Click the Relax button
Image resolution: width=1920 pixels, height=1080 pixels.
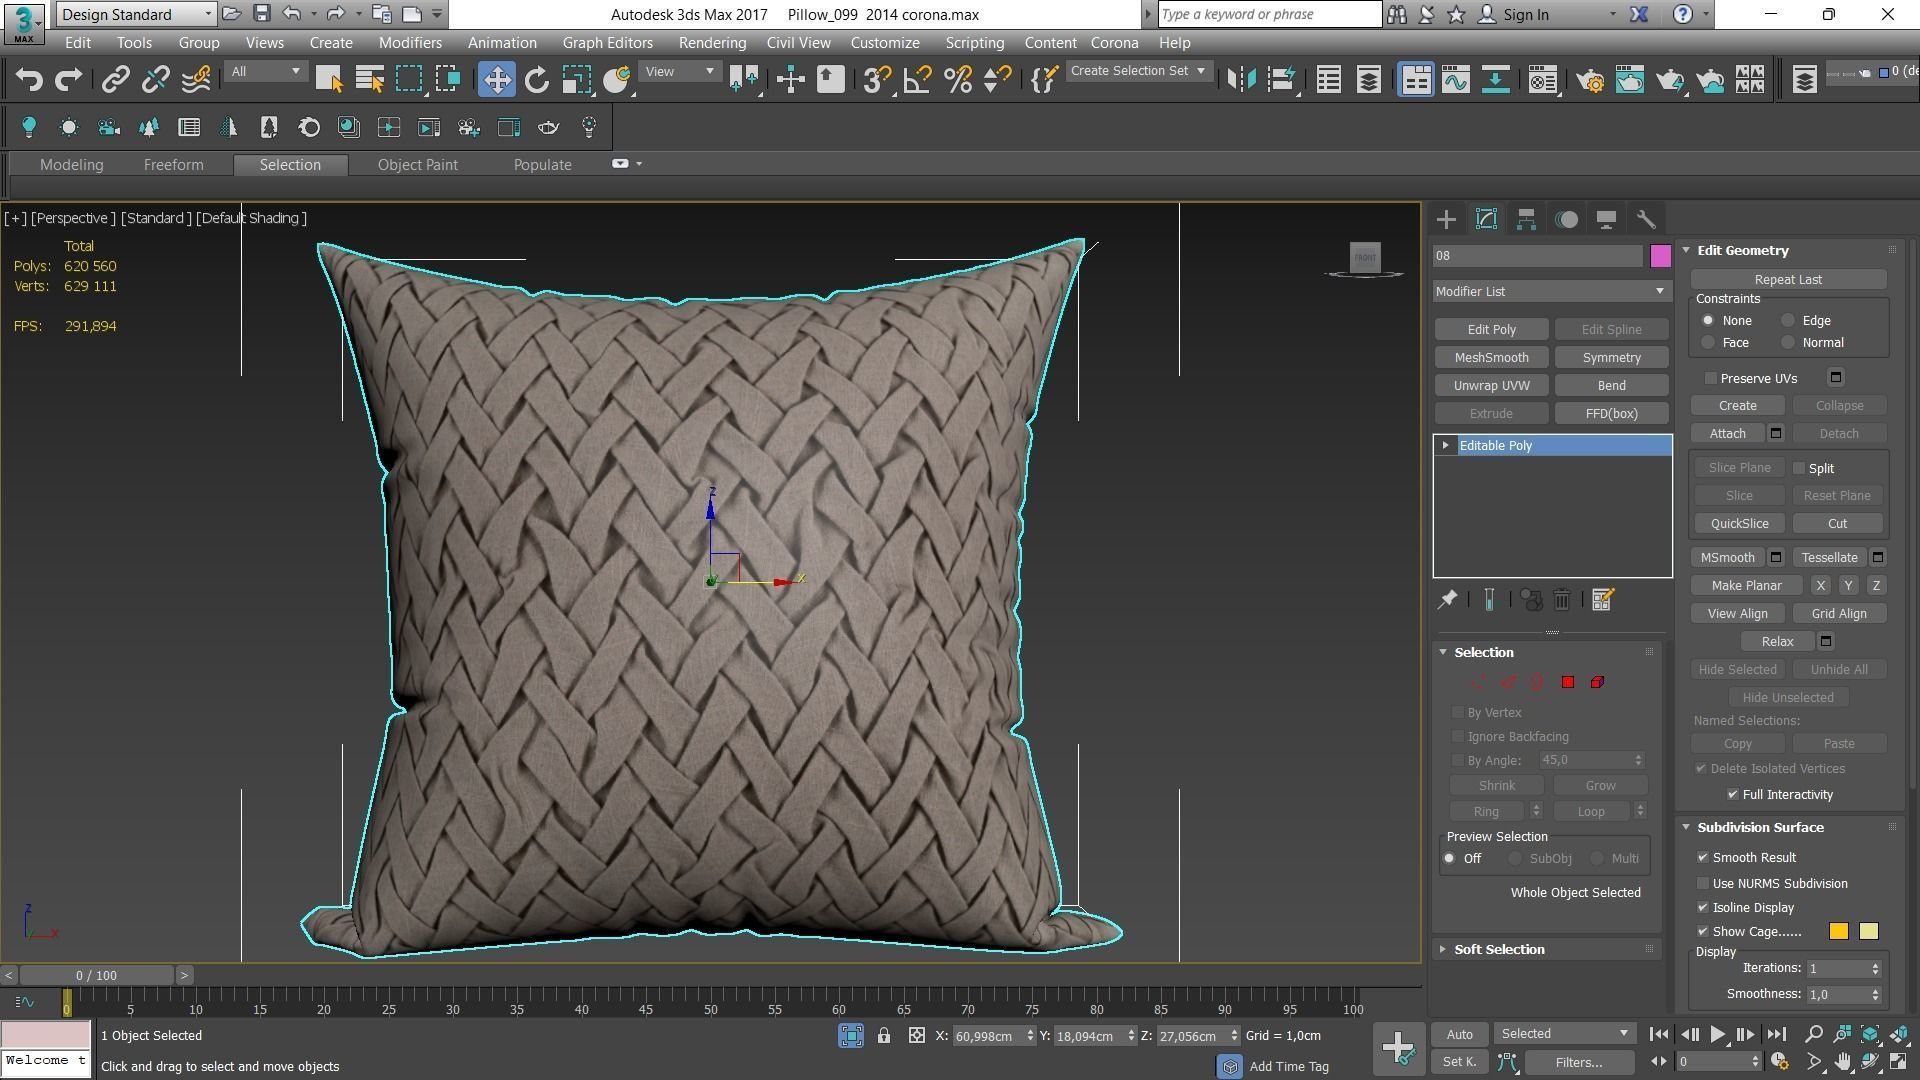(1777, 641)
